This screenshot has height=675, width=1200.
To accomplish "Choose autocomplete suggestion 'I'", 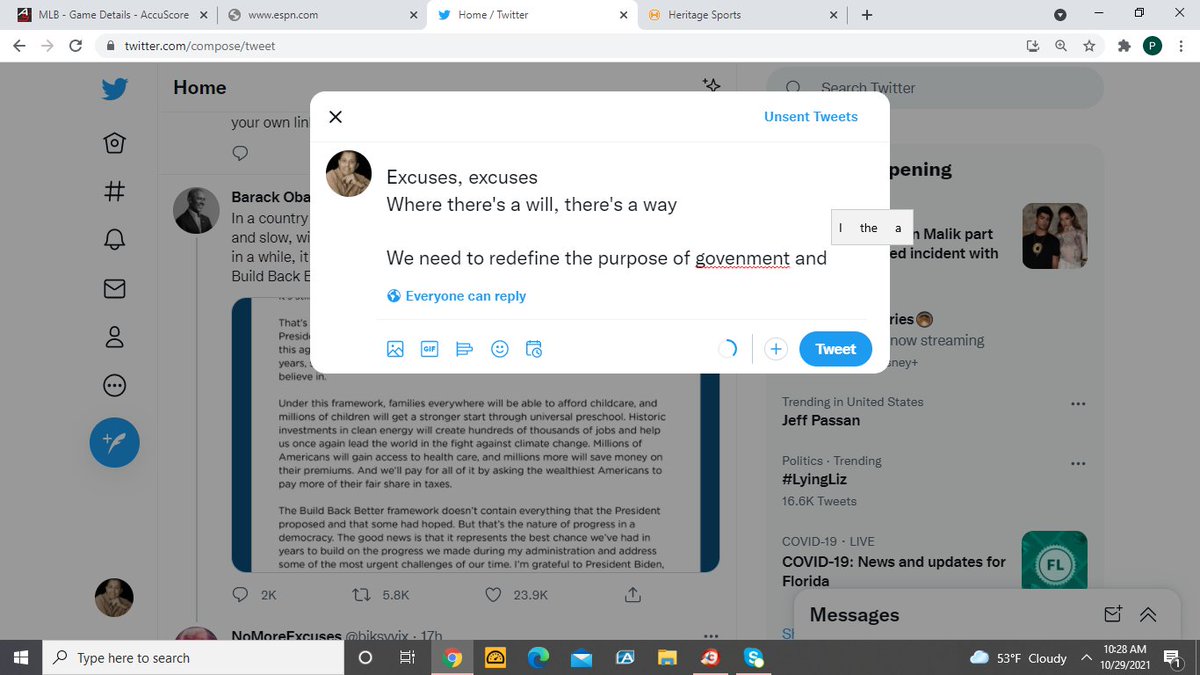I will 841,228.
